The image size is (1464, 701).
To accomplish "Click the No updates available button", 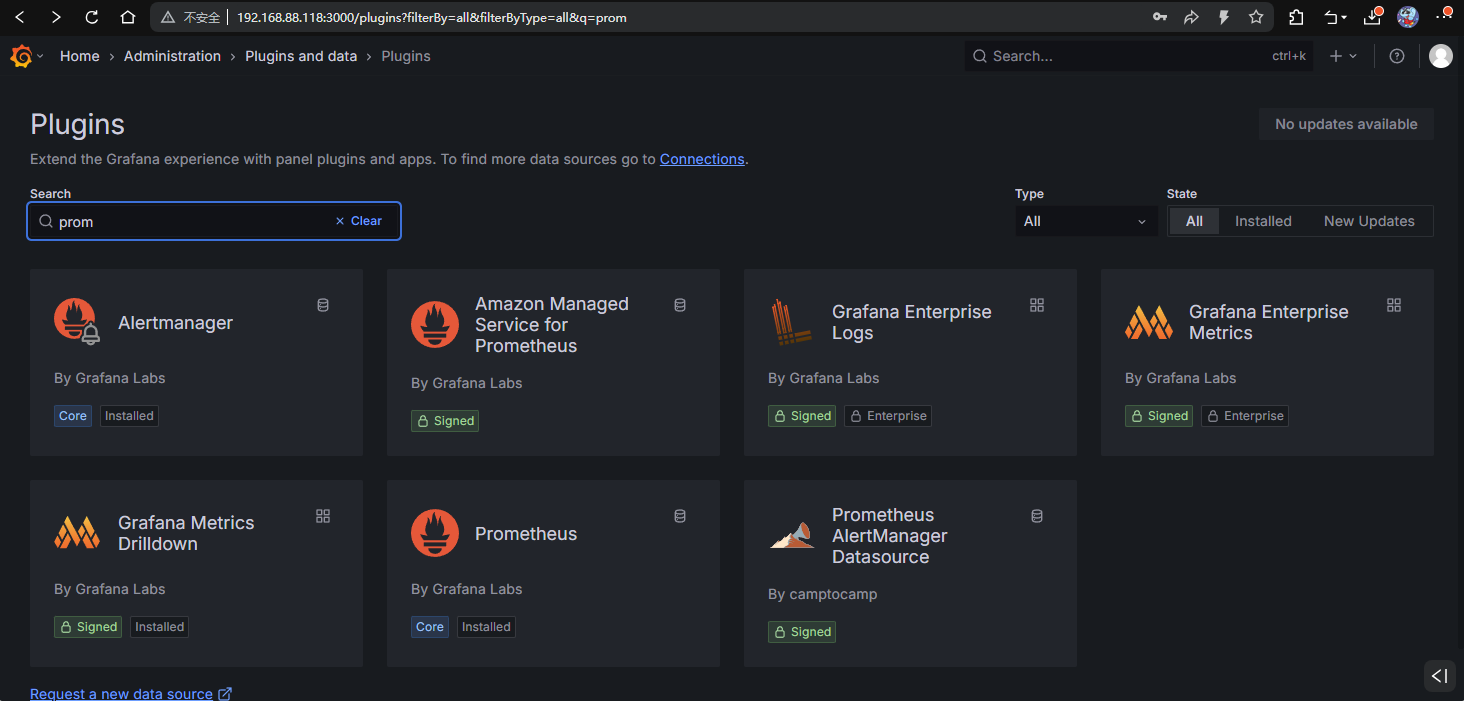I will click(x=1346, y=124).
